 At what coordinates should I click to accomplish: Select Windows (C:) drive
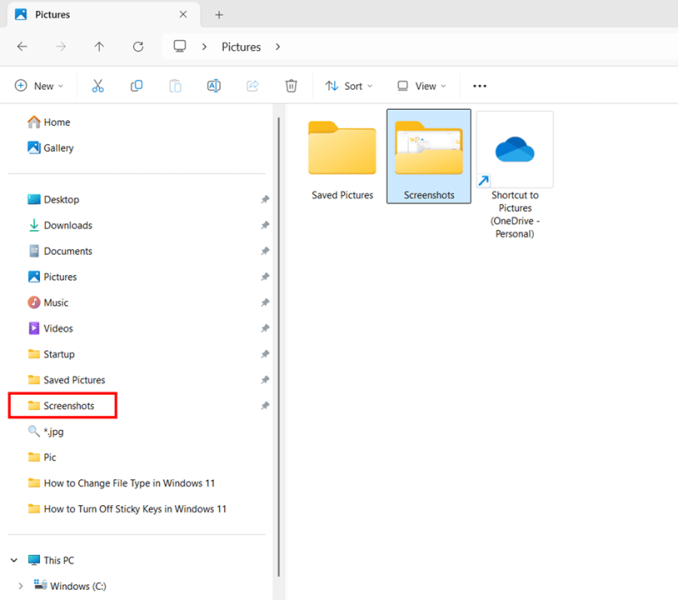point(70,586)
